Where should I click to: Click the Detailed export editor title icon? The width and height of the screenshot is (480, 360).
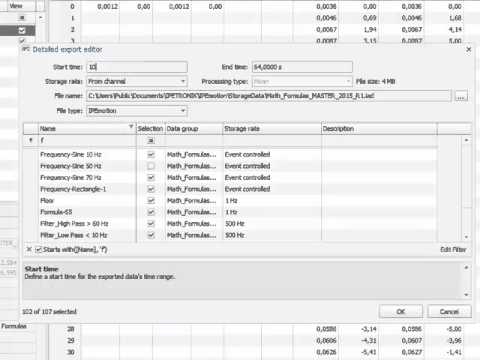(x=26, y=49)
